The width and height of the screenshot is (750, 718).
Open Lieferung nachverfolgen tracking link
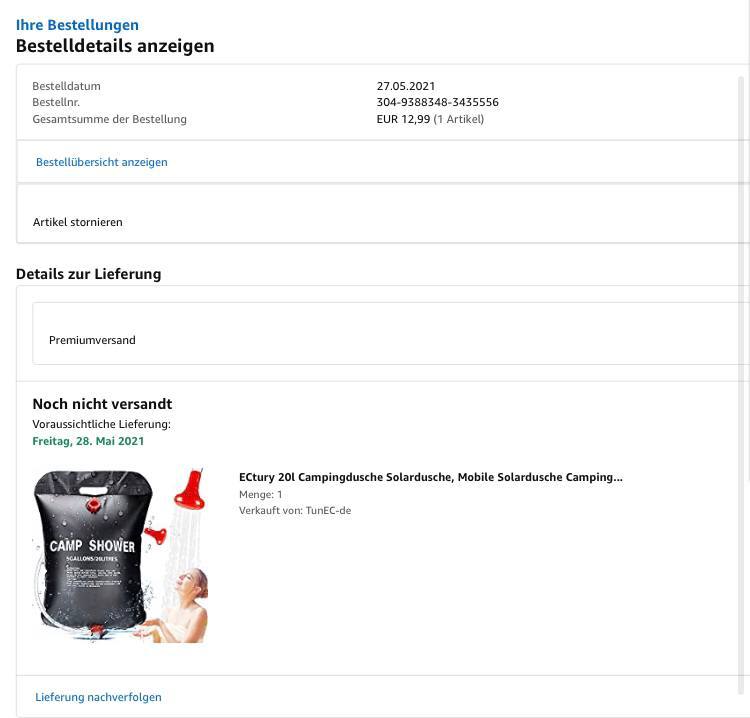pyautogui.click(x=98, y=697)
